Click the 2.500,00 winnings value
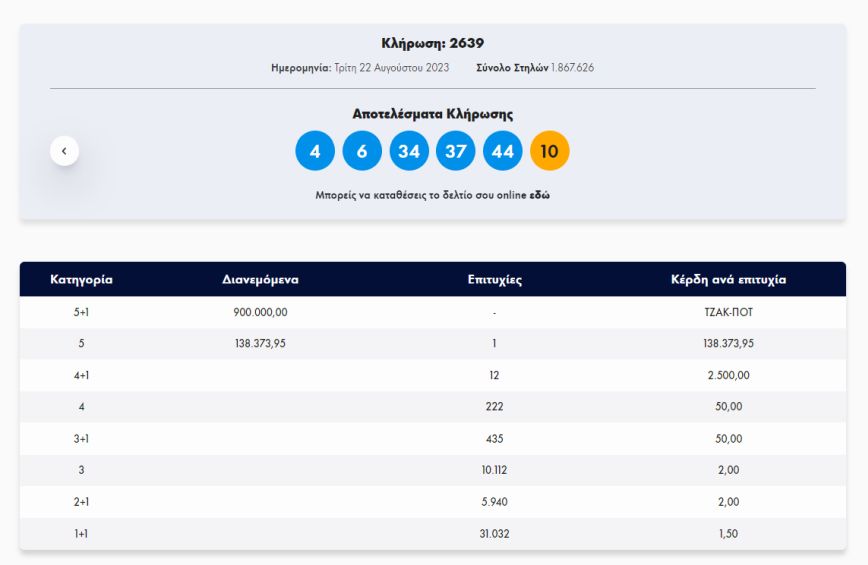This screenshot has width=868, height=565. pos(728,375)
